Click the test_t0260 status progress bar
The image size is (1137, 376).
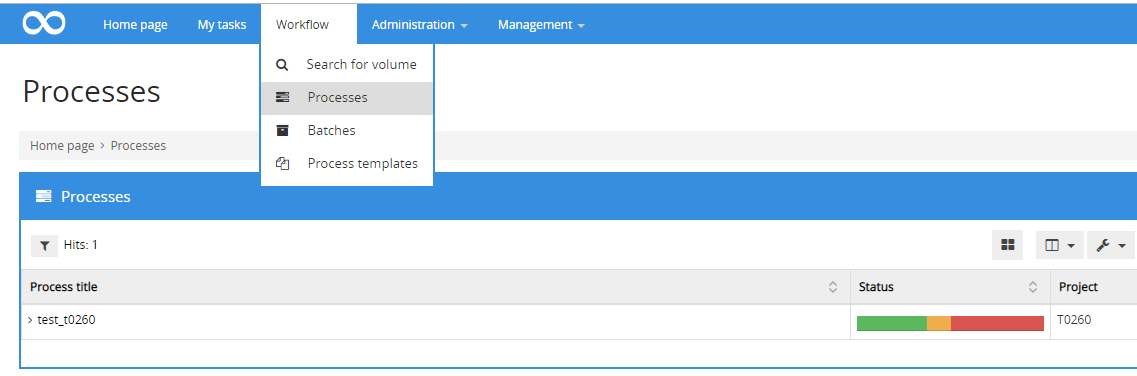point(950,323)
